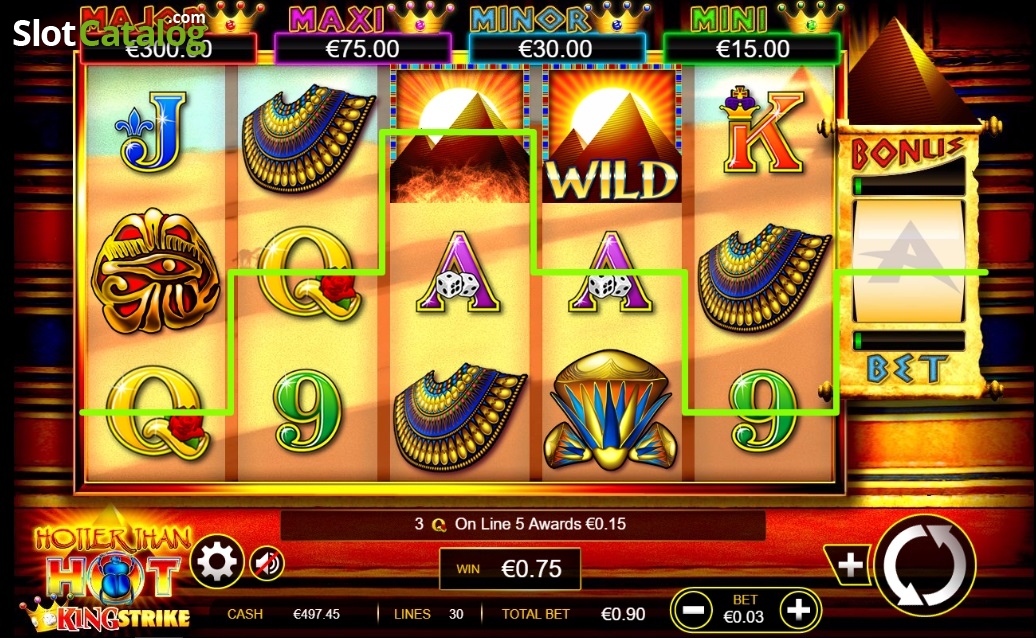Click the blue J card symbol

coord(151,131)
